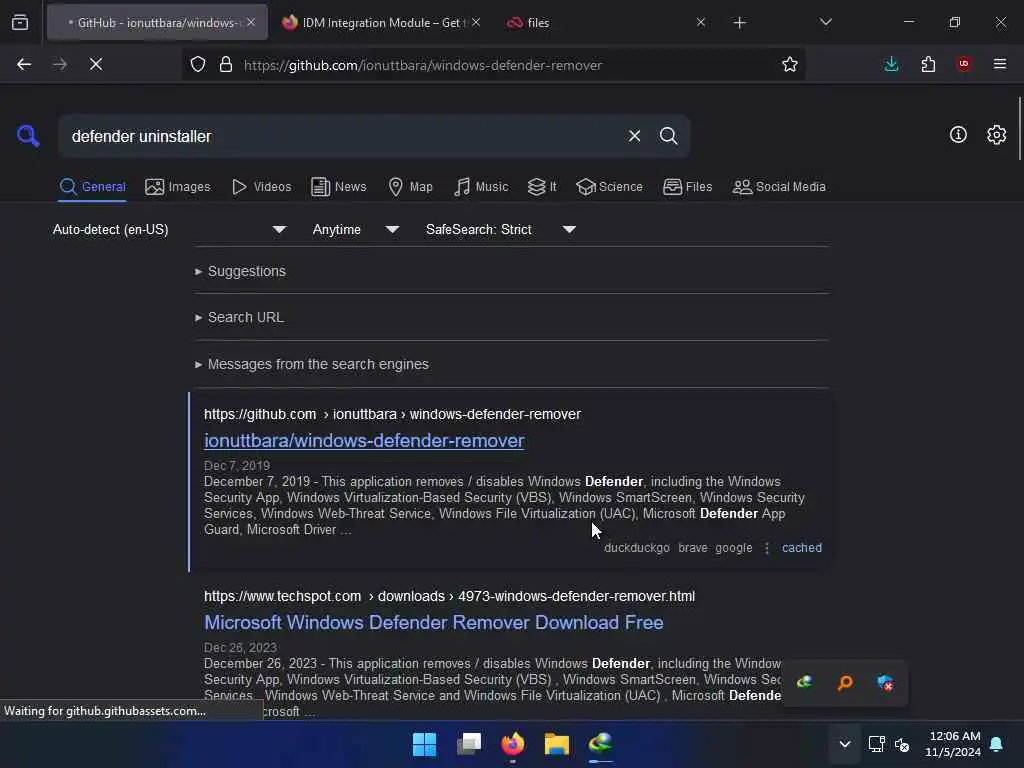
Task: Switch to Images search category
Action: [178, 187]
